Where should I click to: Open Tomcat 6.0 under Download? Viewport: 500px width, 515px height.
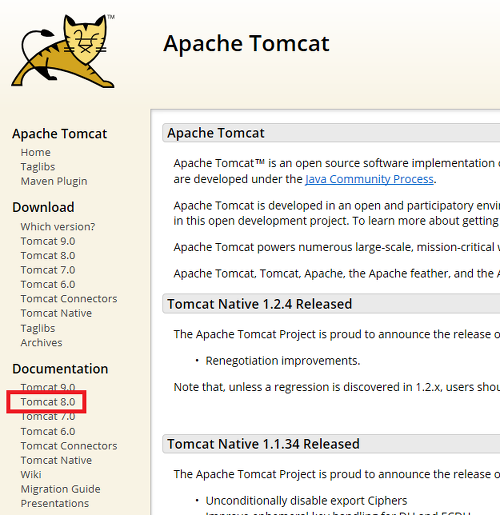[x=48, y=284]
